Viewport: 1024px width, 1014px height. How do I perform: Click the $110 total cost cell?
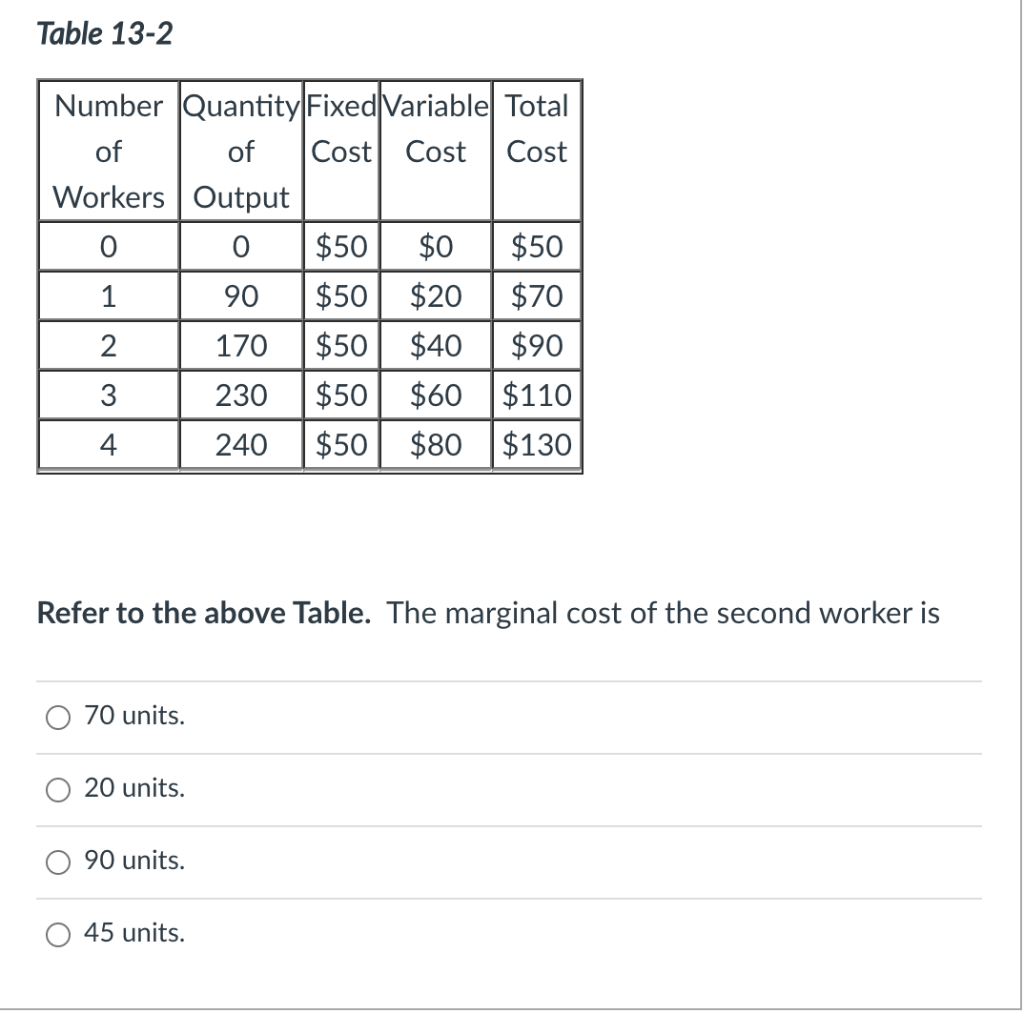[x=535, y=394]
